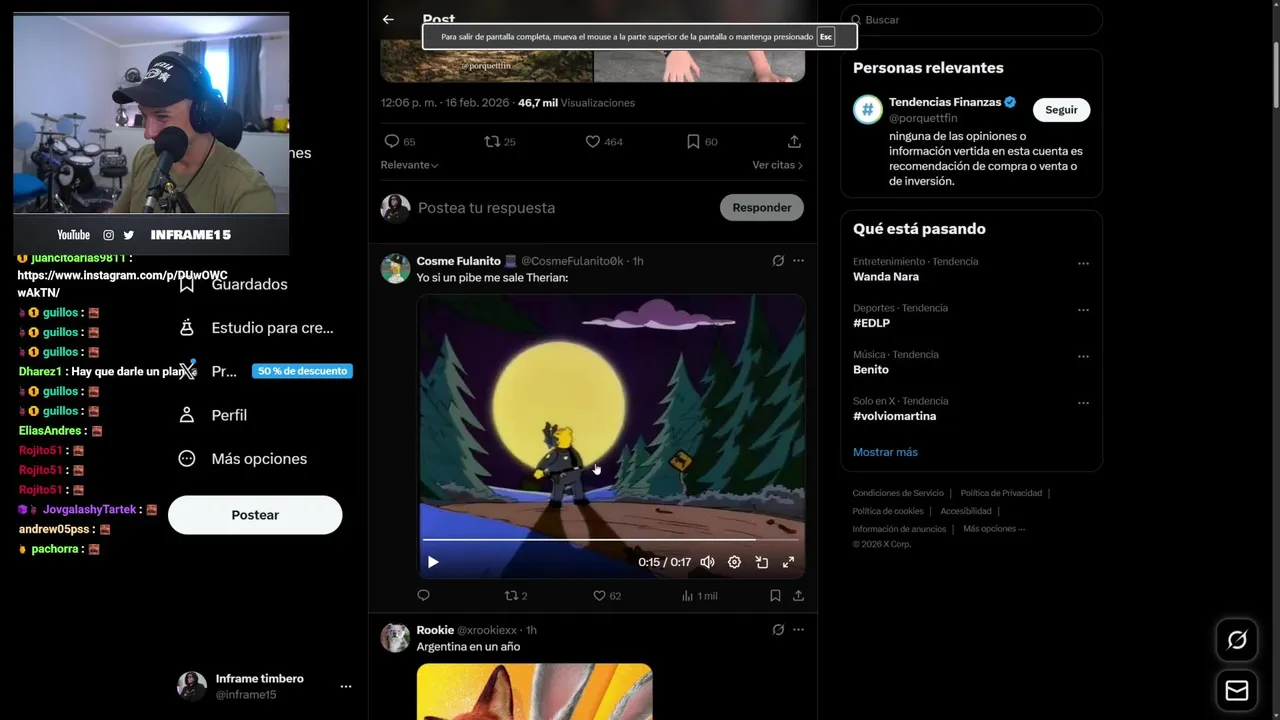Screen dimensions: 1280x720
Task: Open Cosme Fulanito's profile avatar
Action: tap(395, 268)
